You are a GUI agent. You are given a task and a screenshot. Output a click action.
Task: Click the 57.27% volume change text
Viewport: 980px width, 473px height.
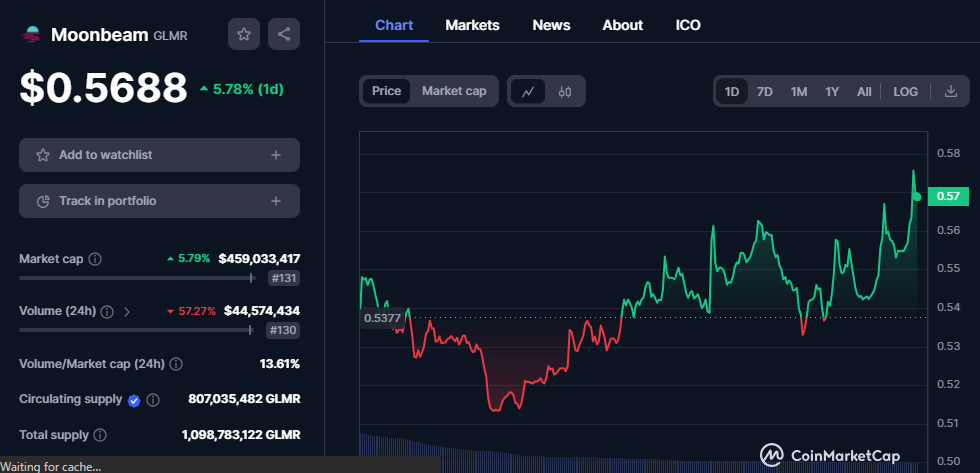click(x=192, y=311)
